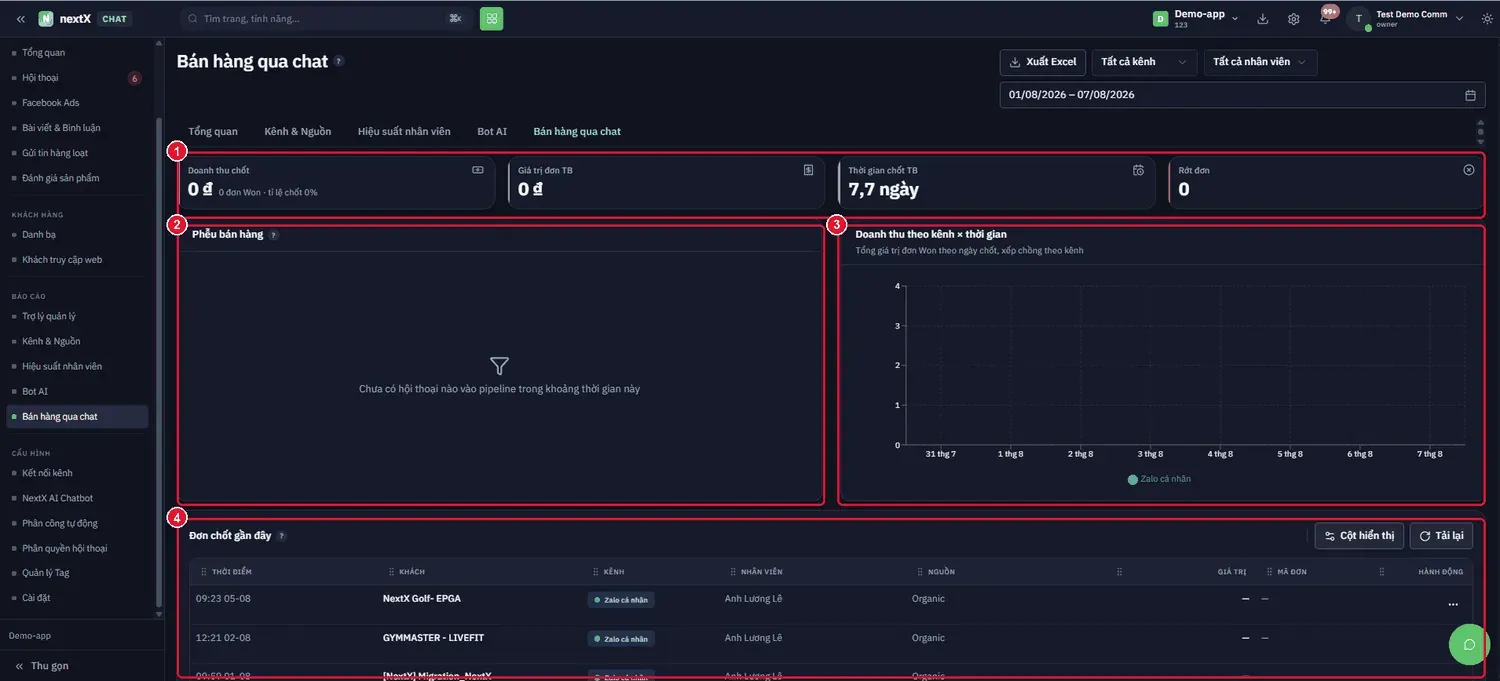Click the nextX logo icon
The height and width of the screenshot is (681, 1500).
(x=46, y=19)
